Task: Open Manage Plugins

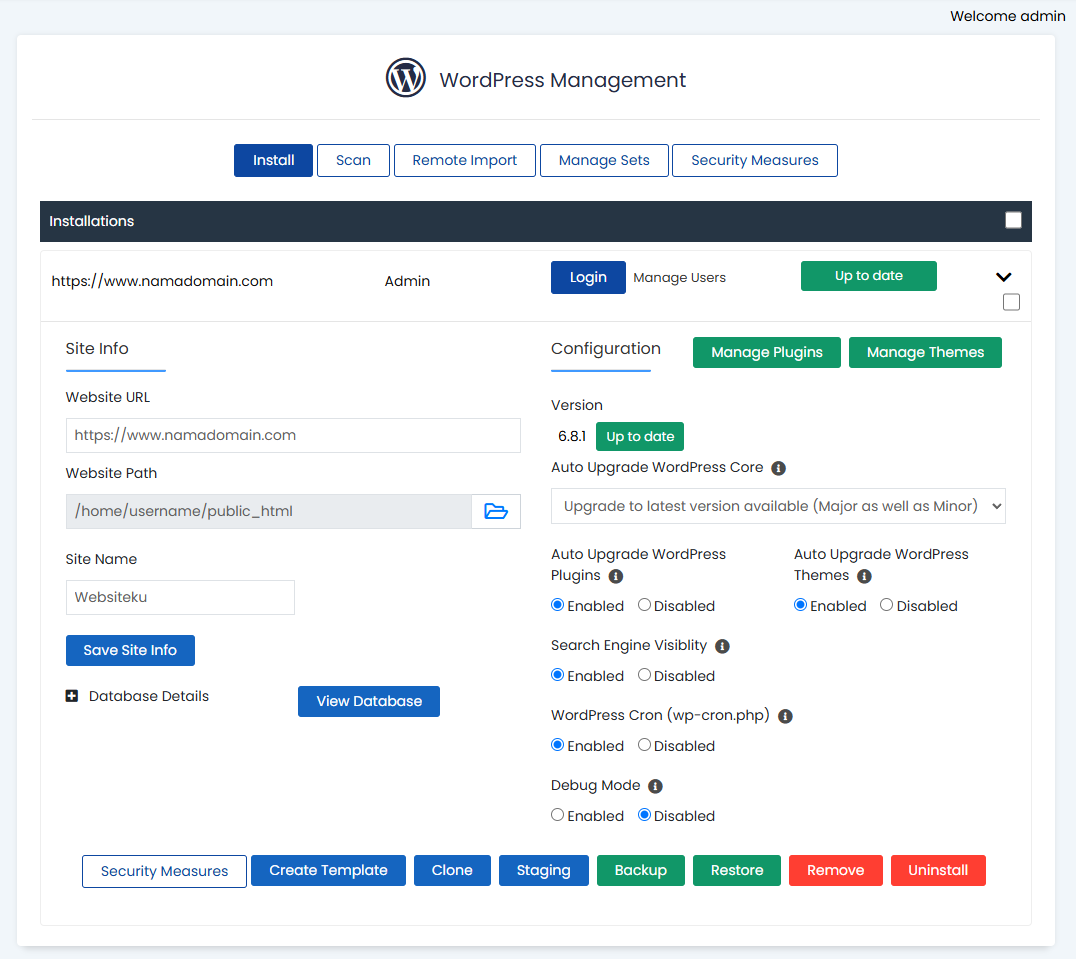Action: [x=767, y=353]
